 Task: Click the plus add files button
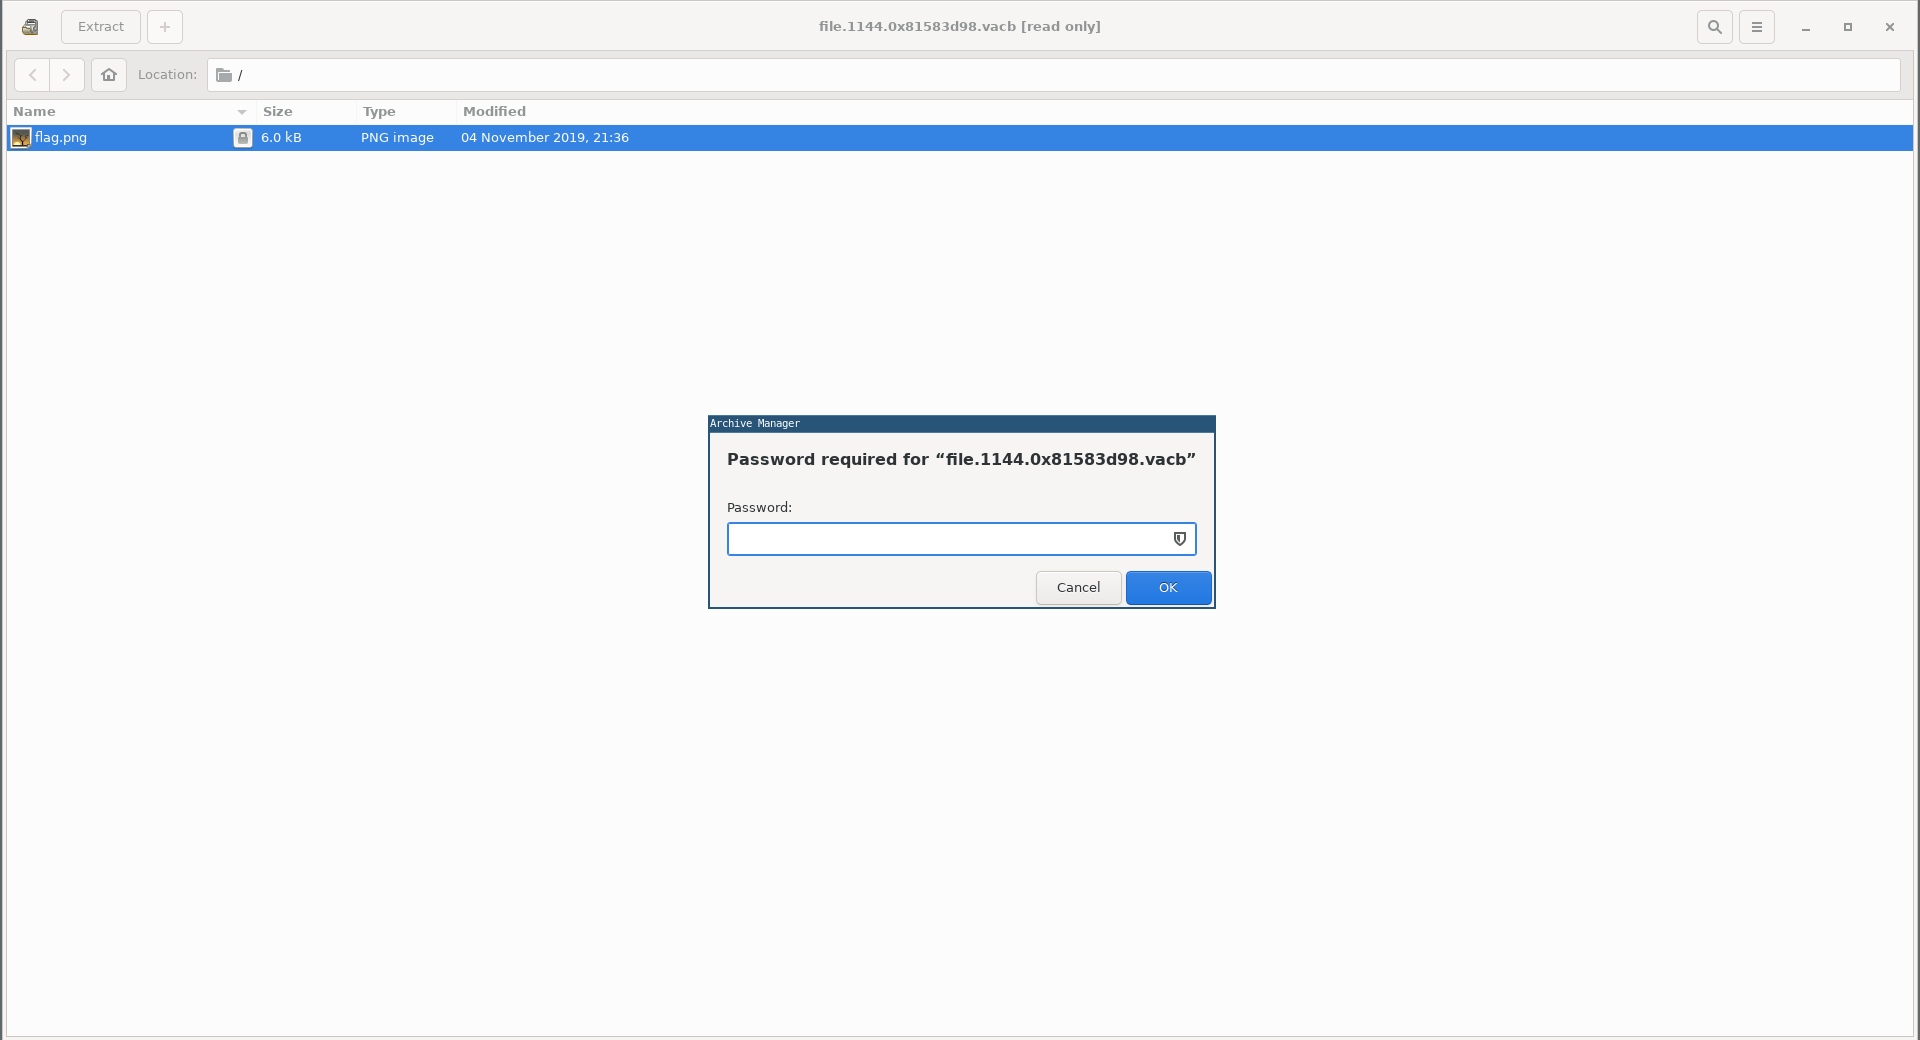click(165, 27)
